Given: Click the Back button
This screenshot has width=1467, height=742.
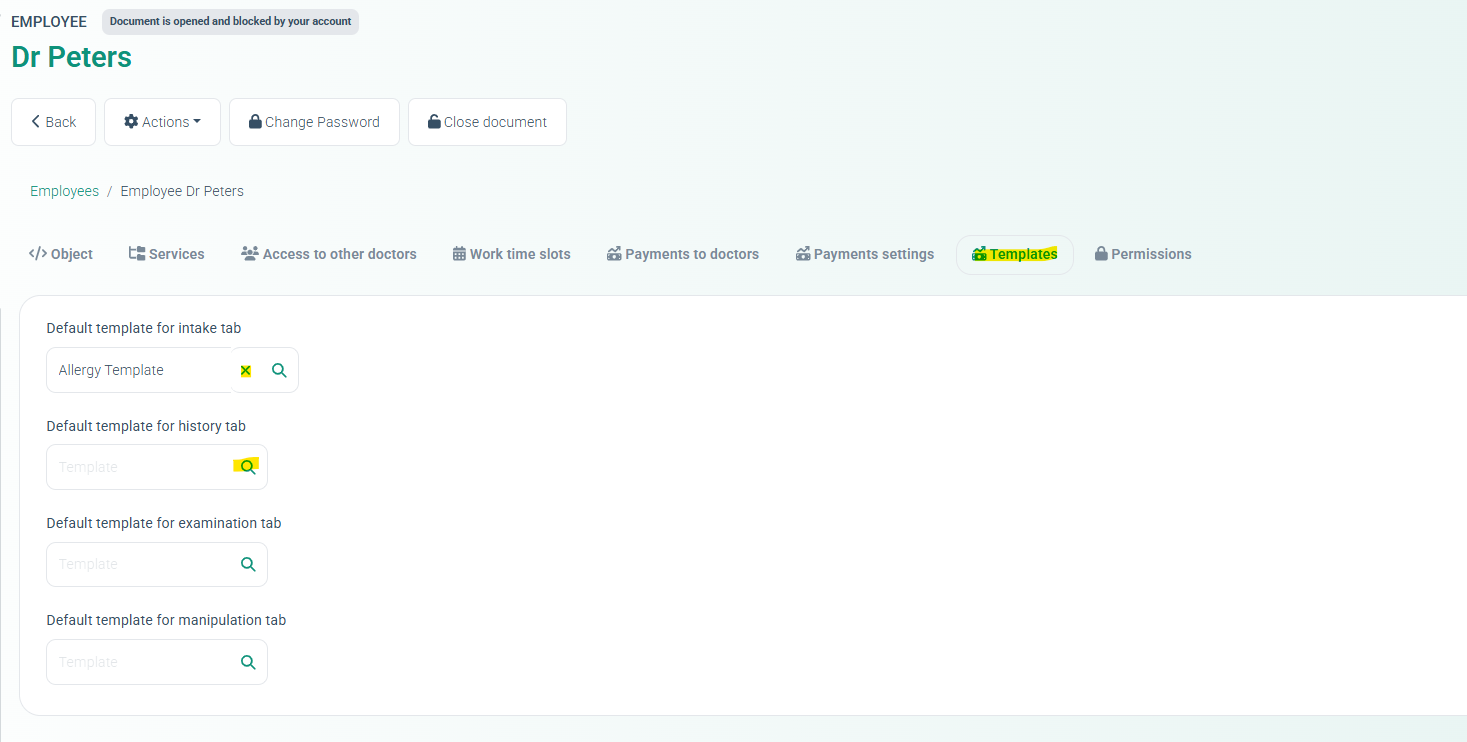Looking at the screenshot, I should click(x=53, y=122).
